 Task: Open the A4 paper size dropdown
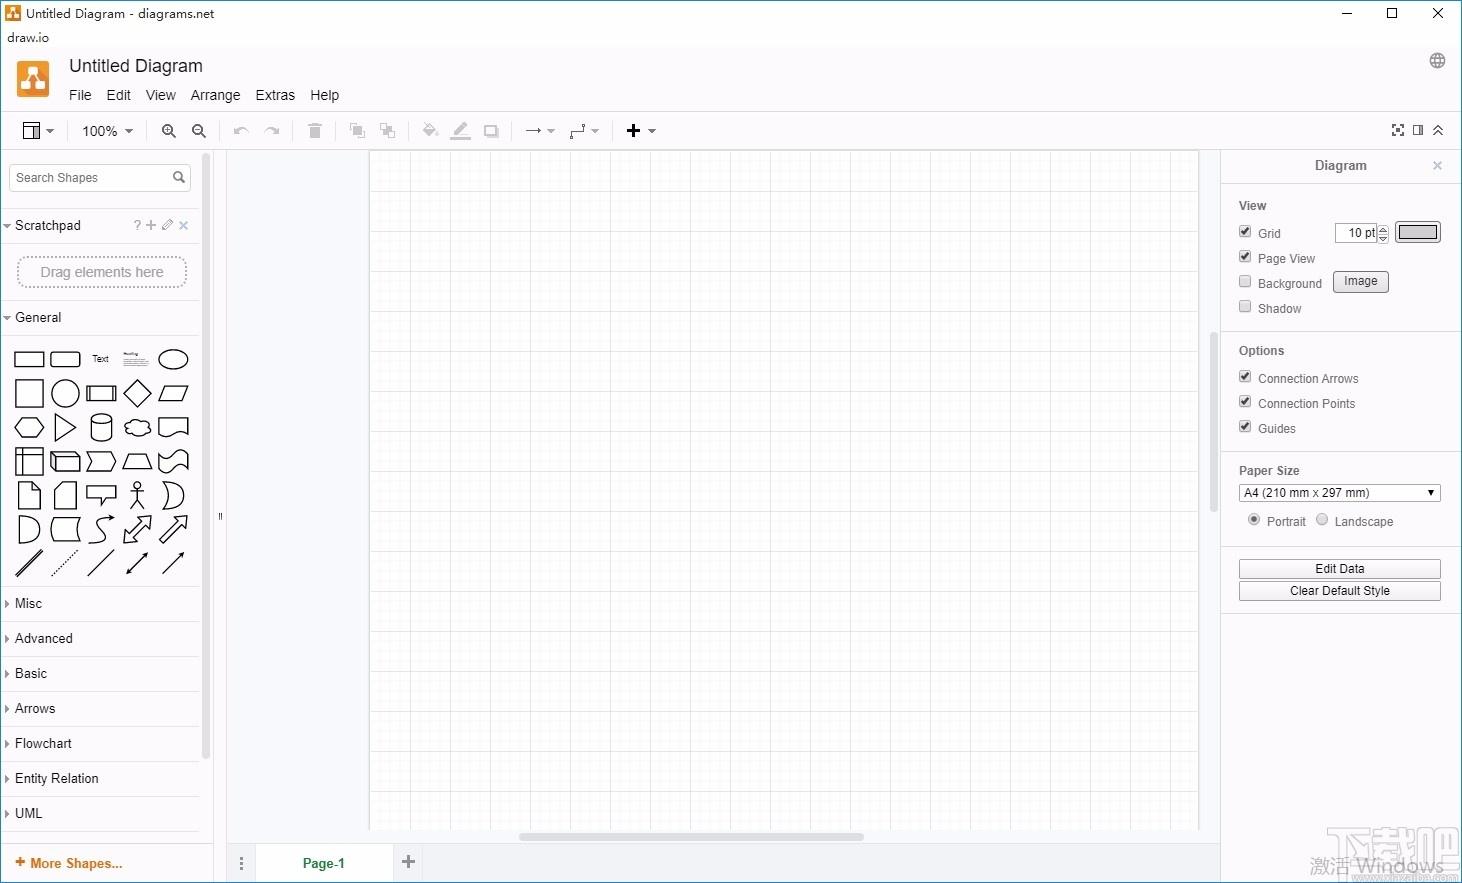click(x=1339, y=493)
